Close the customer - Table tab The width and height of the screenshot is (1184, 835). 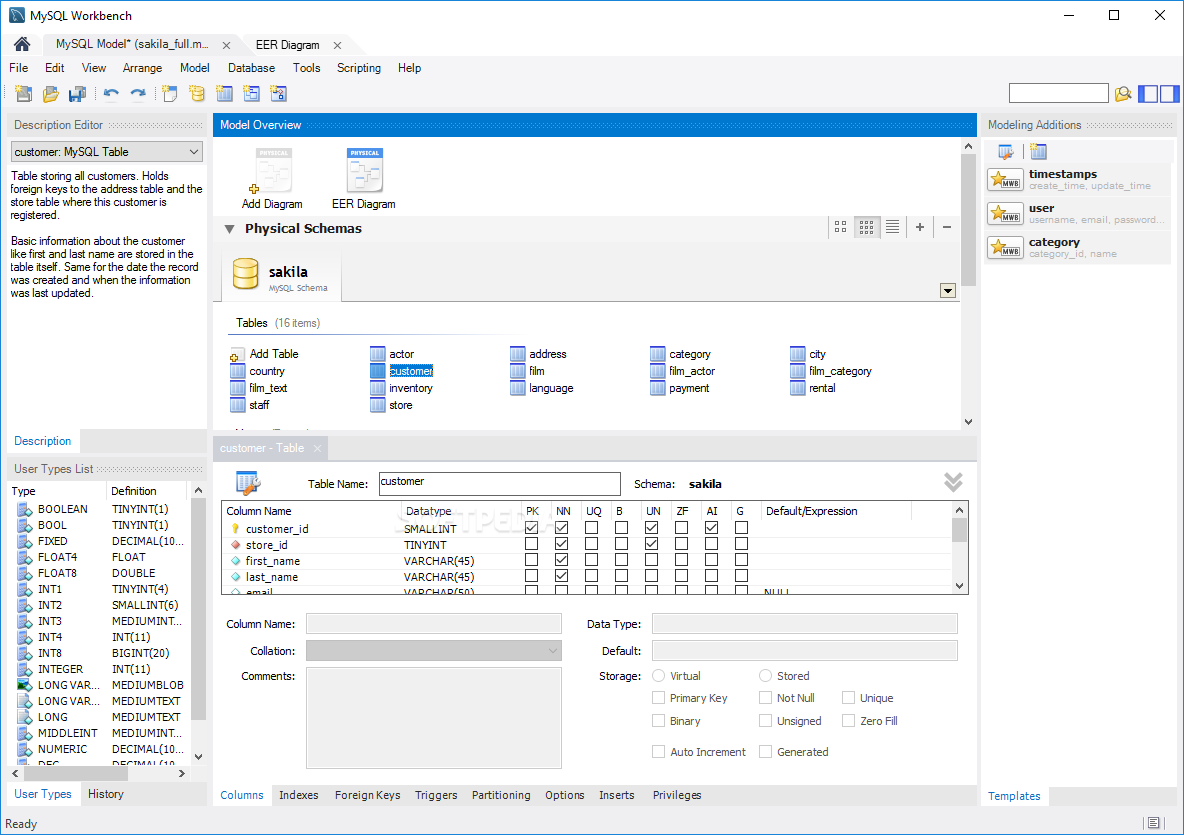[317, 448]
